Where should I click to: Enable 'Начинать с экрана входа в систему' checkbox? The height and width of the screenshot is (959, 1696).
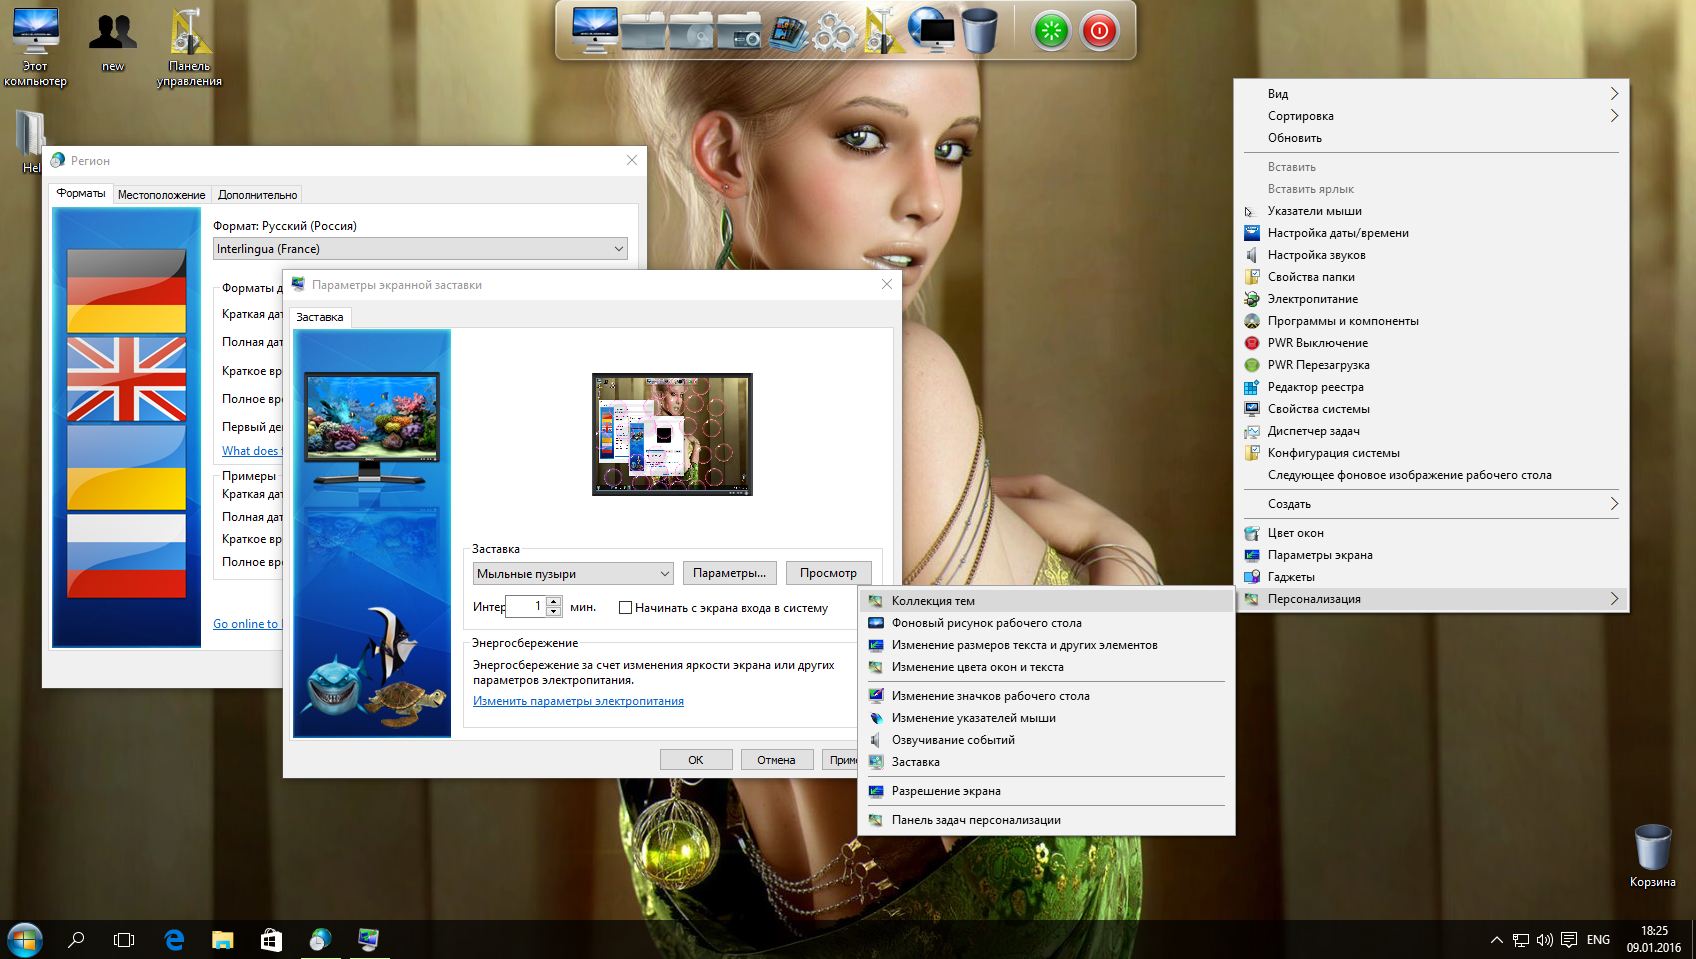[x=626, y=608]
